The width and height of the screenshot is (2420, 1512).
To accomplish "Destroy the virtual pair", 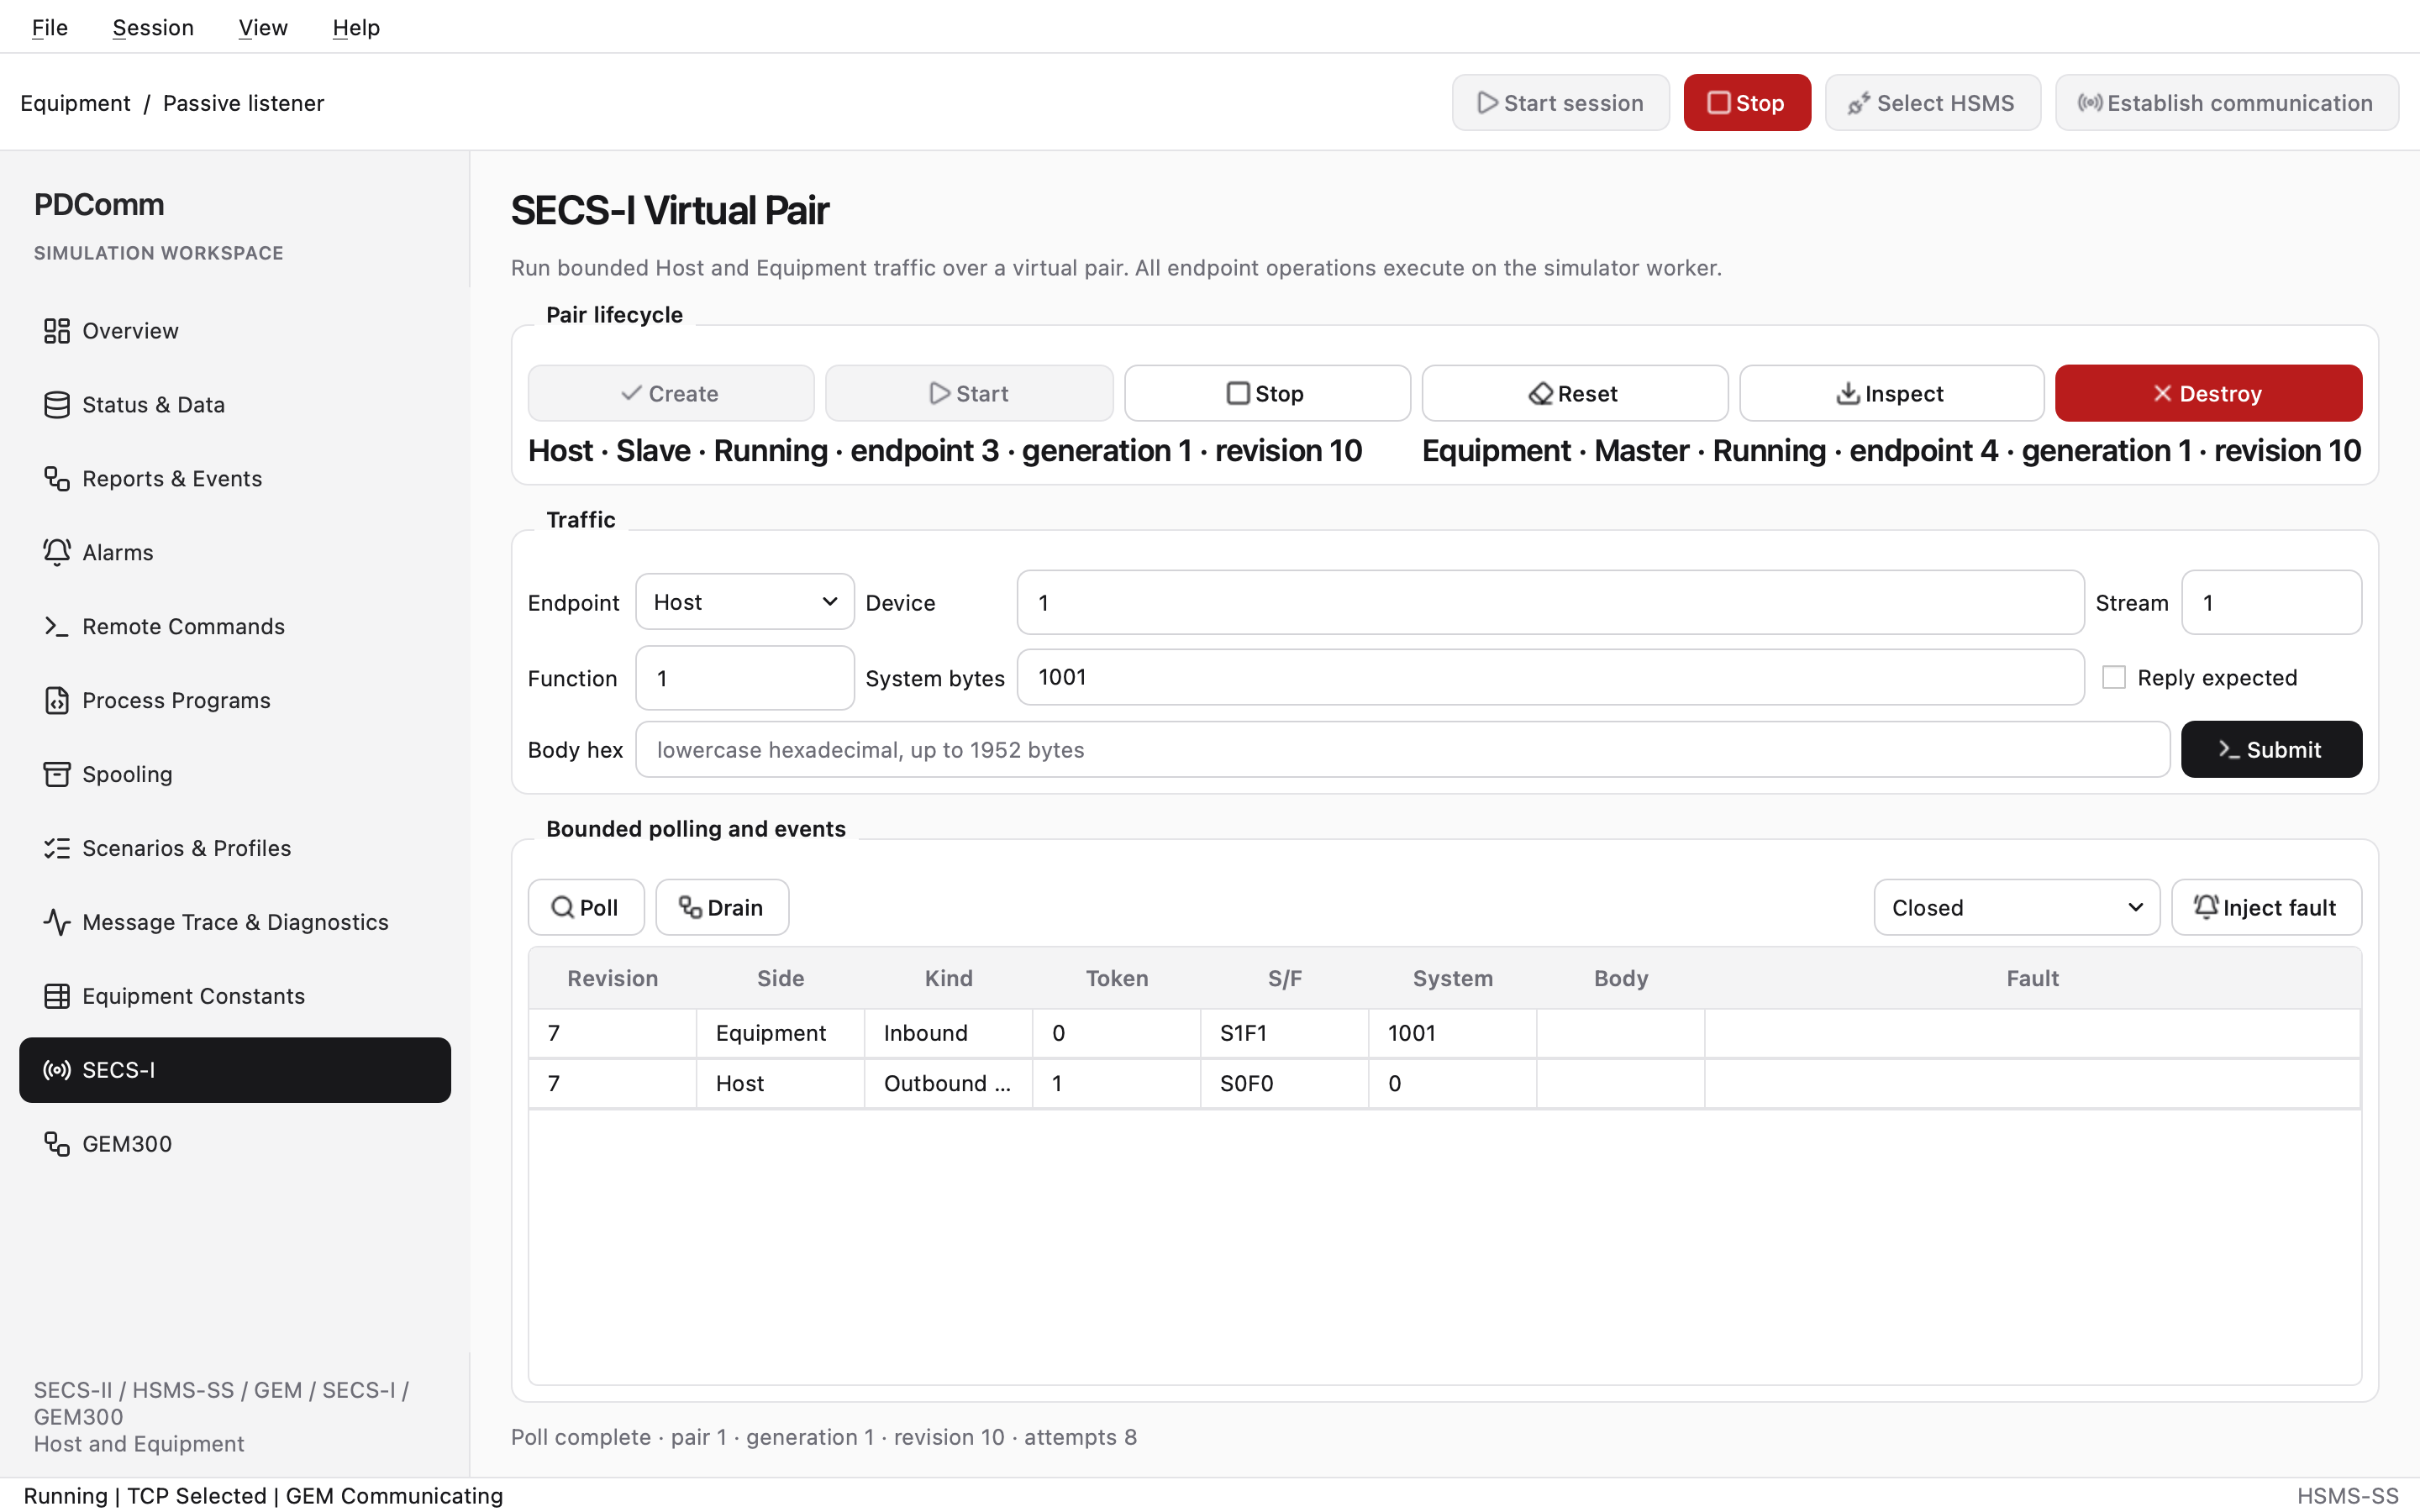I will pyautogui.click(x=2208, y=394).
